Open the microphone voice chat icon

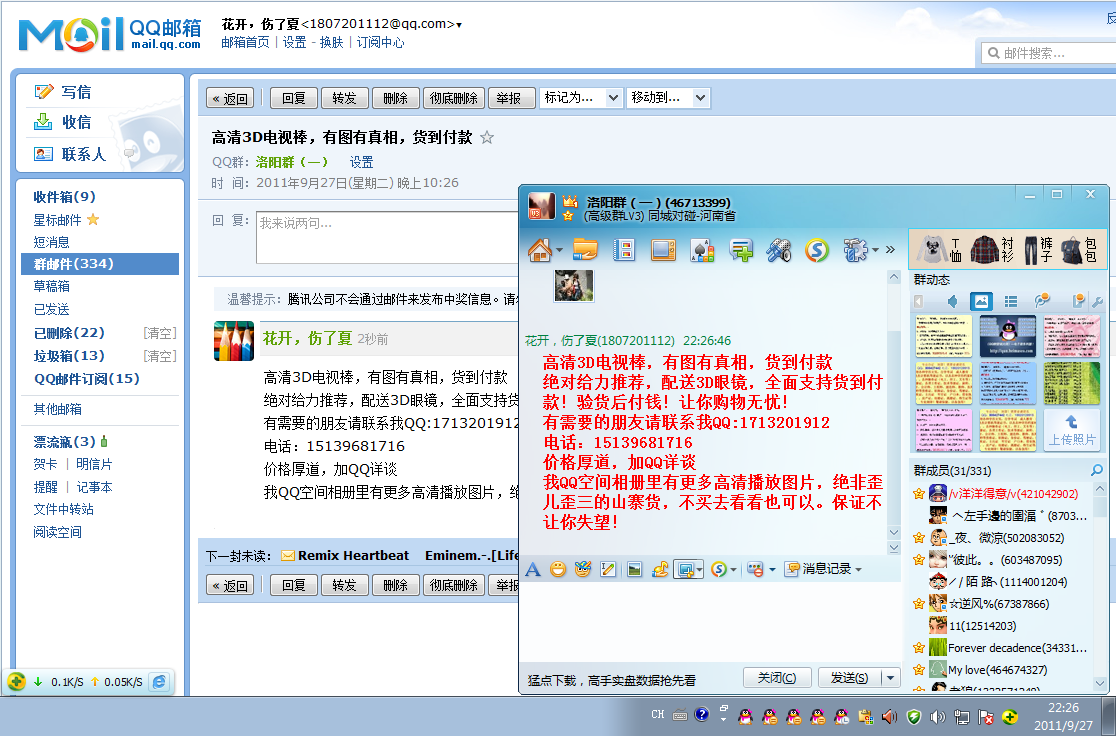click(779, 250)
